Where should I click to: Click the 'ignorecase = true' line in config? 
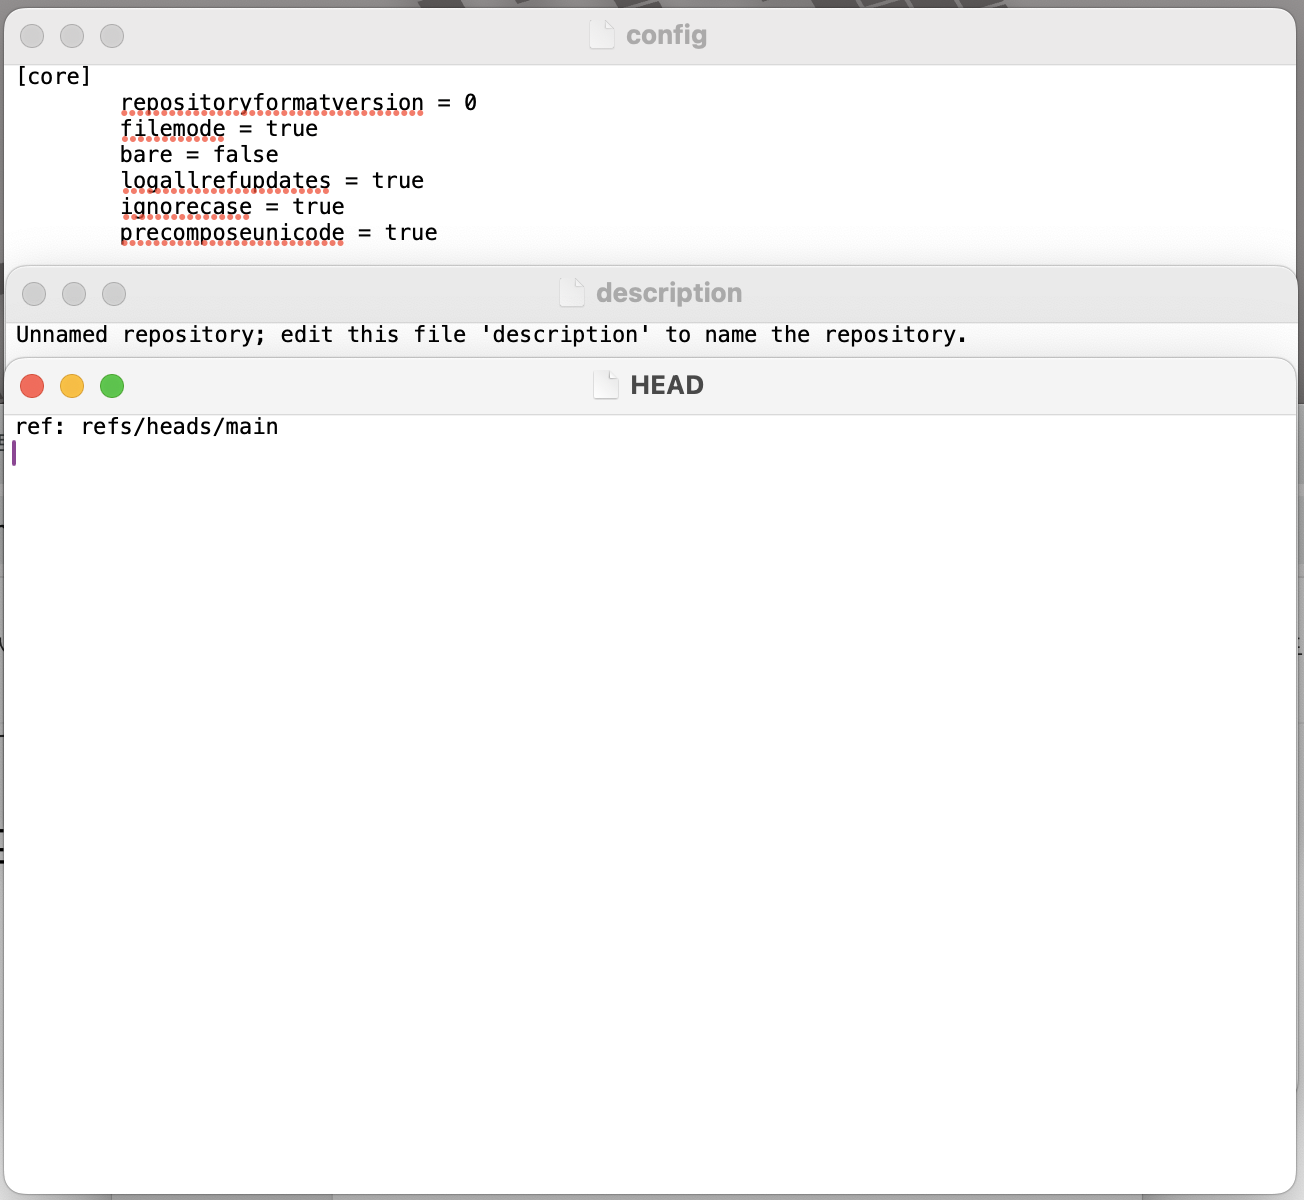pyautogui.click(x=232, y=207)
